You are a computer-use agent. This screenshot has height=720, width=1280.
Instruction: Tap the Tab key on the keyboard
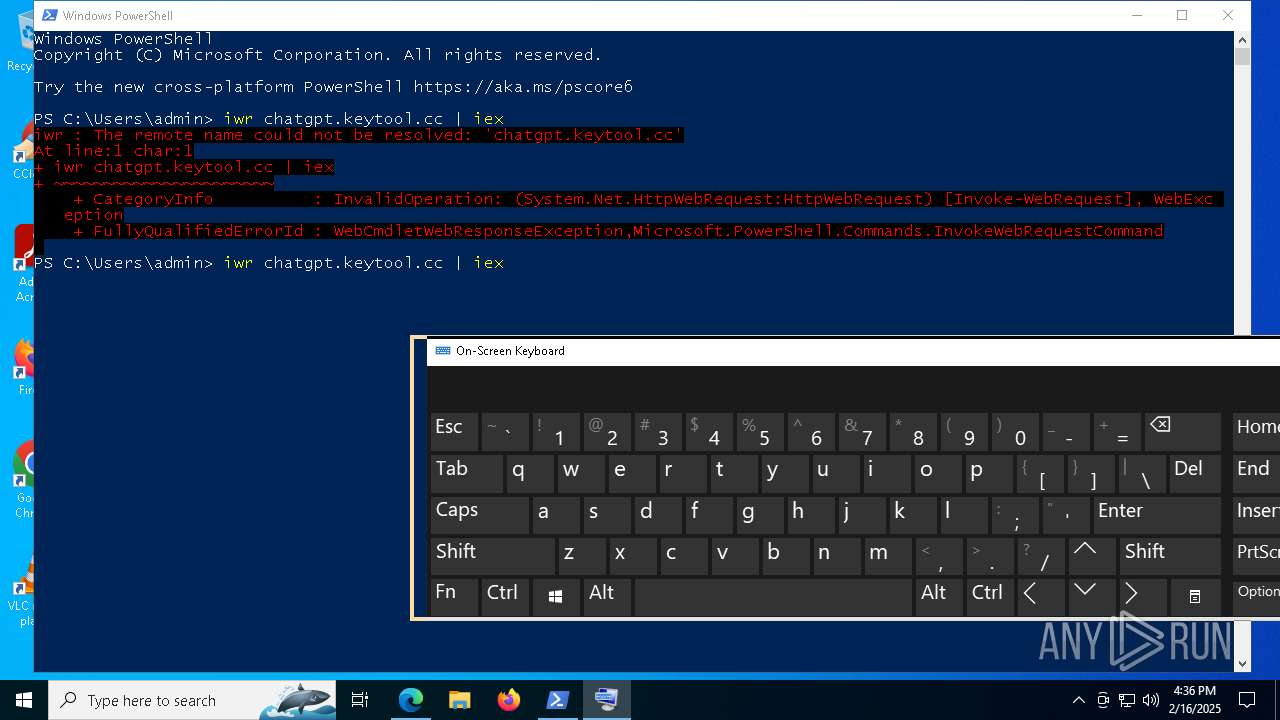(466, 473)
